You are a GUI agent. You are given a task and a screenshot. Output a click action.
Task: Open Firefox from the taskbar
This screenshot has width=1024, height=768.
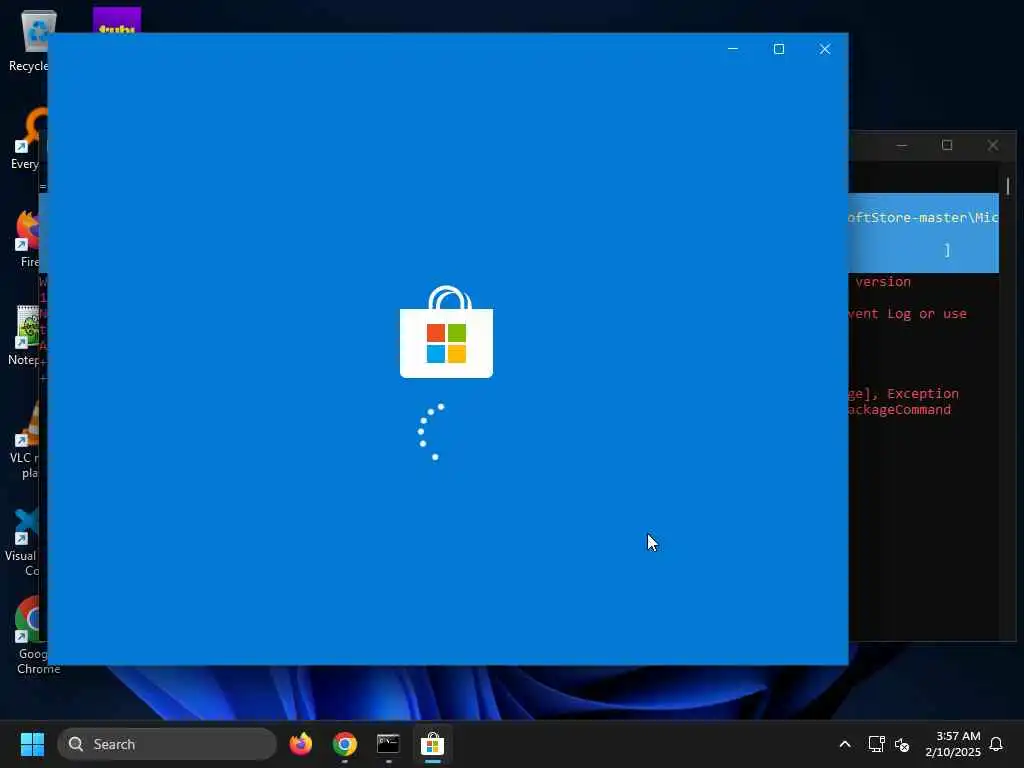301,744
